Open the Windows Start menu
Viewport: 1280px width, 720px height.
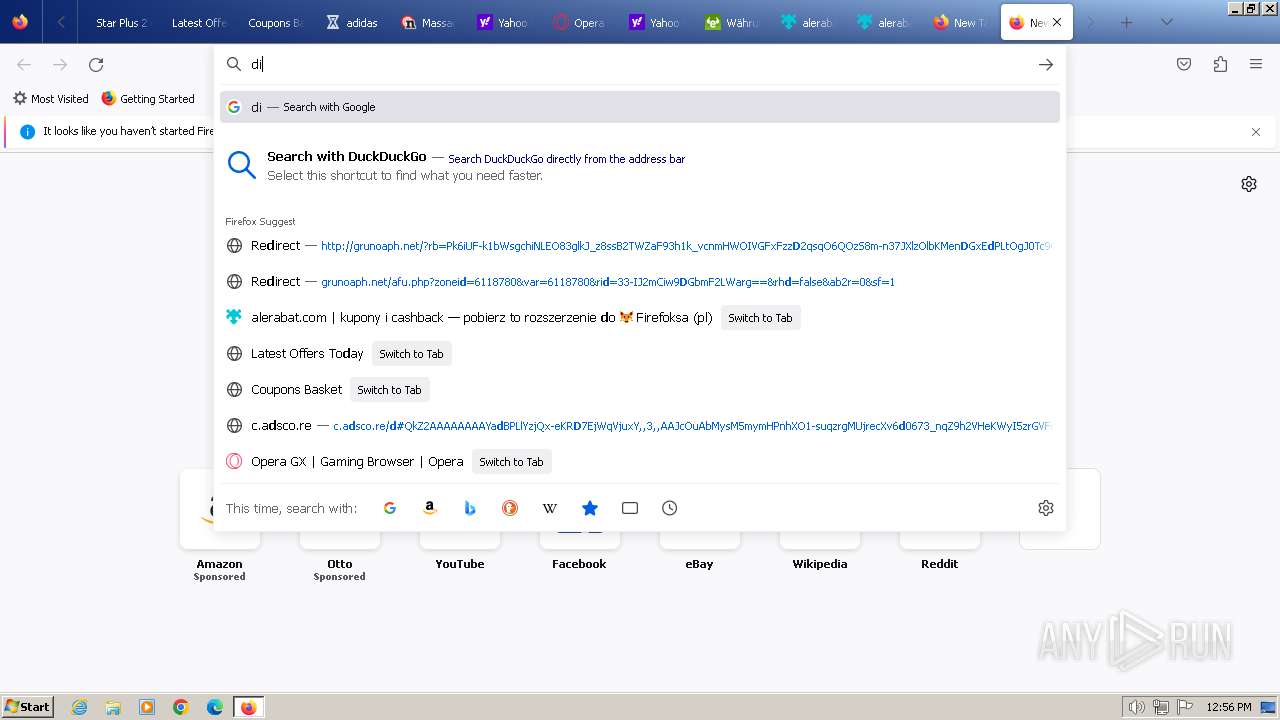[28, 707]
